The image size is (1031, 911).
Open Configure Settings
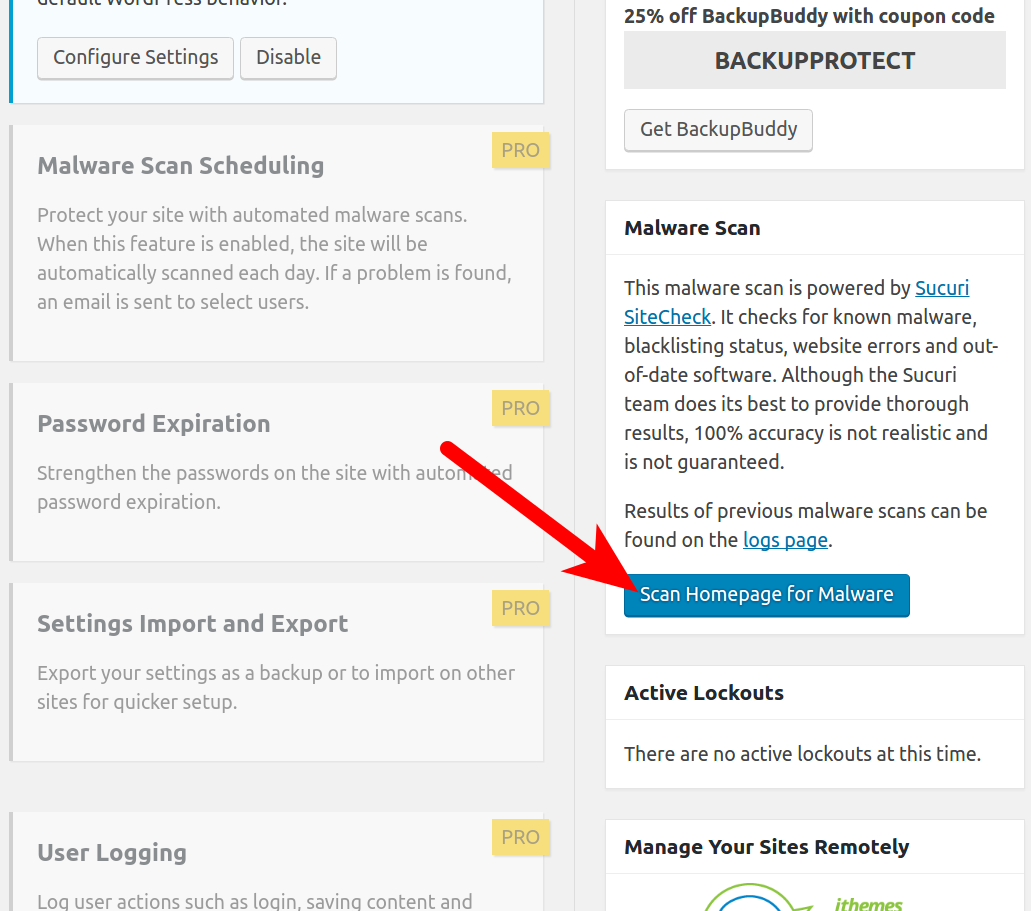135,58
